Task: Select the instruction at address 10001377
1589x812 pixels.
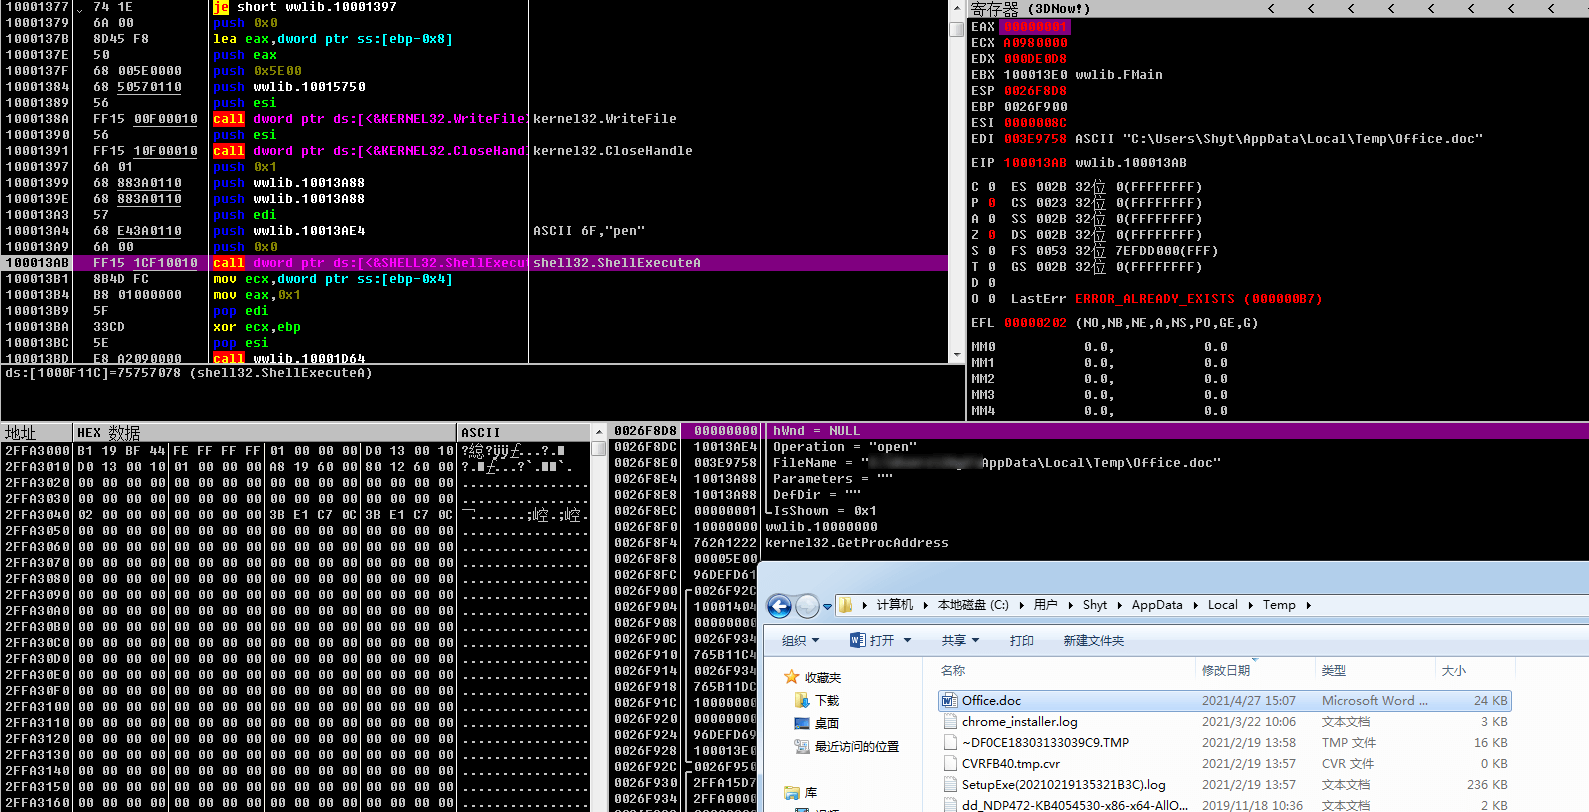Action: click(x=474, y=7)
